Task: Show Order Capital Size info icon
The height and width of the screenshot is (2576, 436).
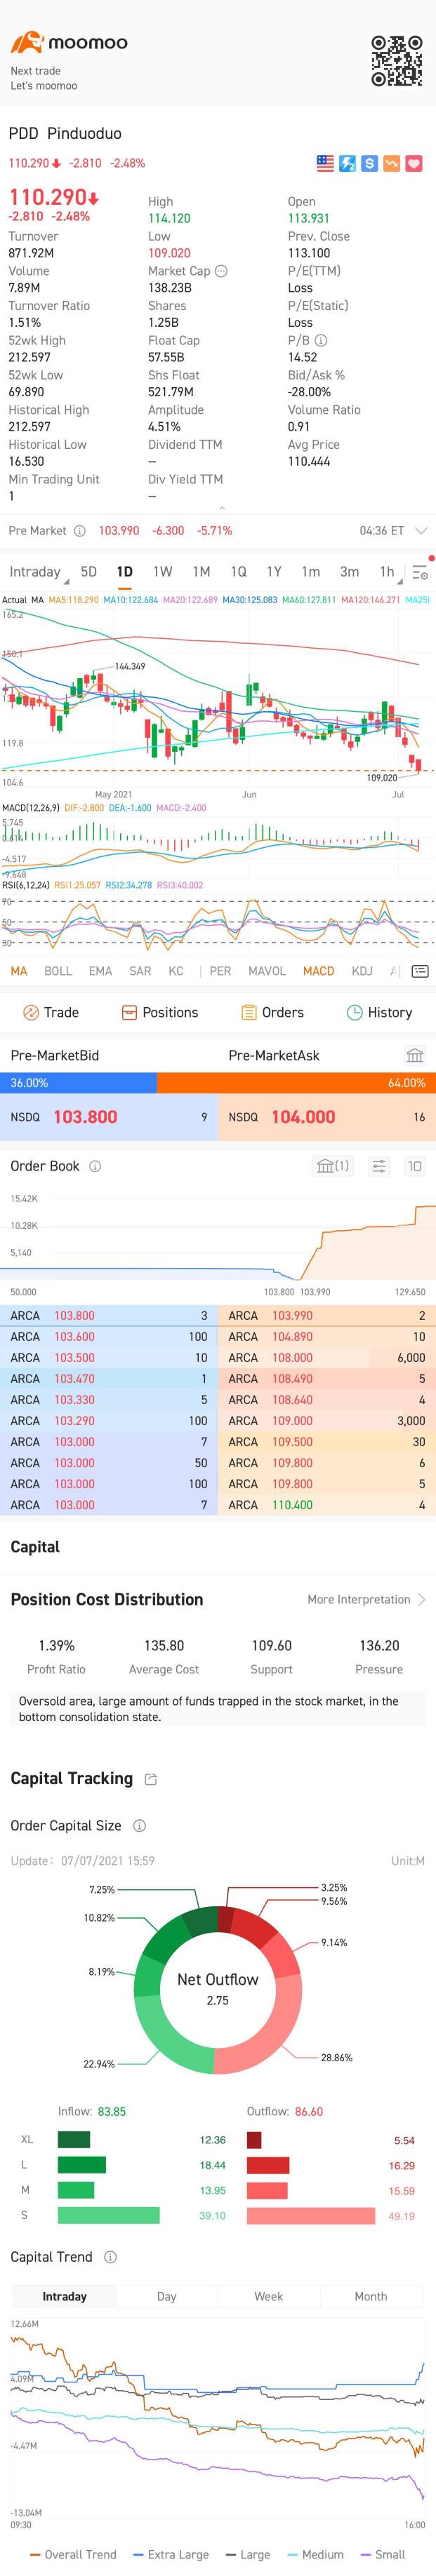Action: tap(139, 1825)
